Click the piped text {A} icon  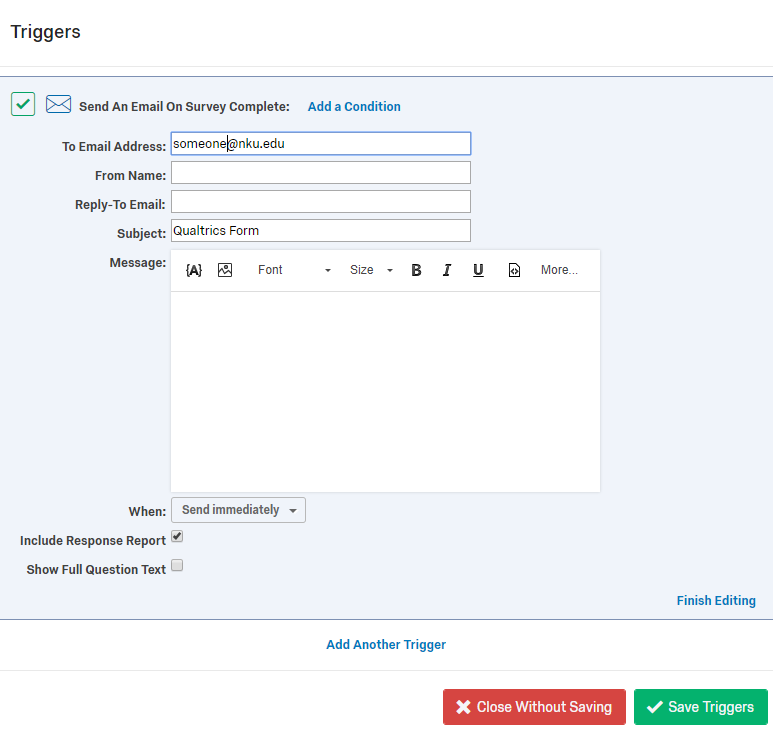point(194,270)
